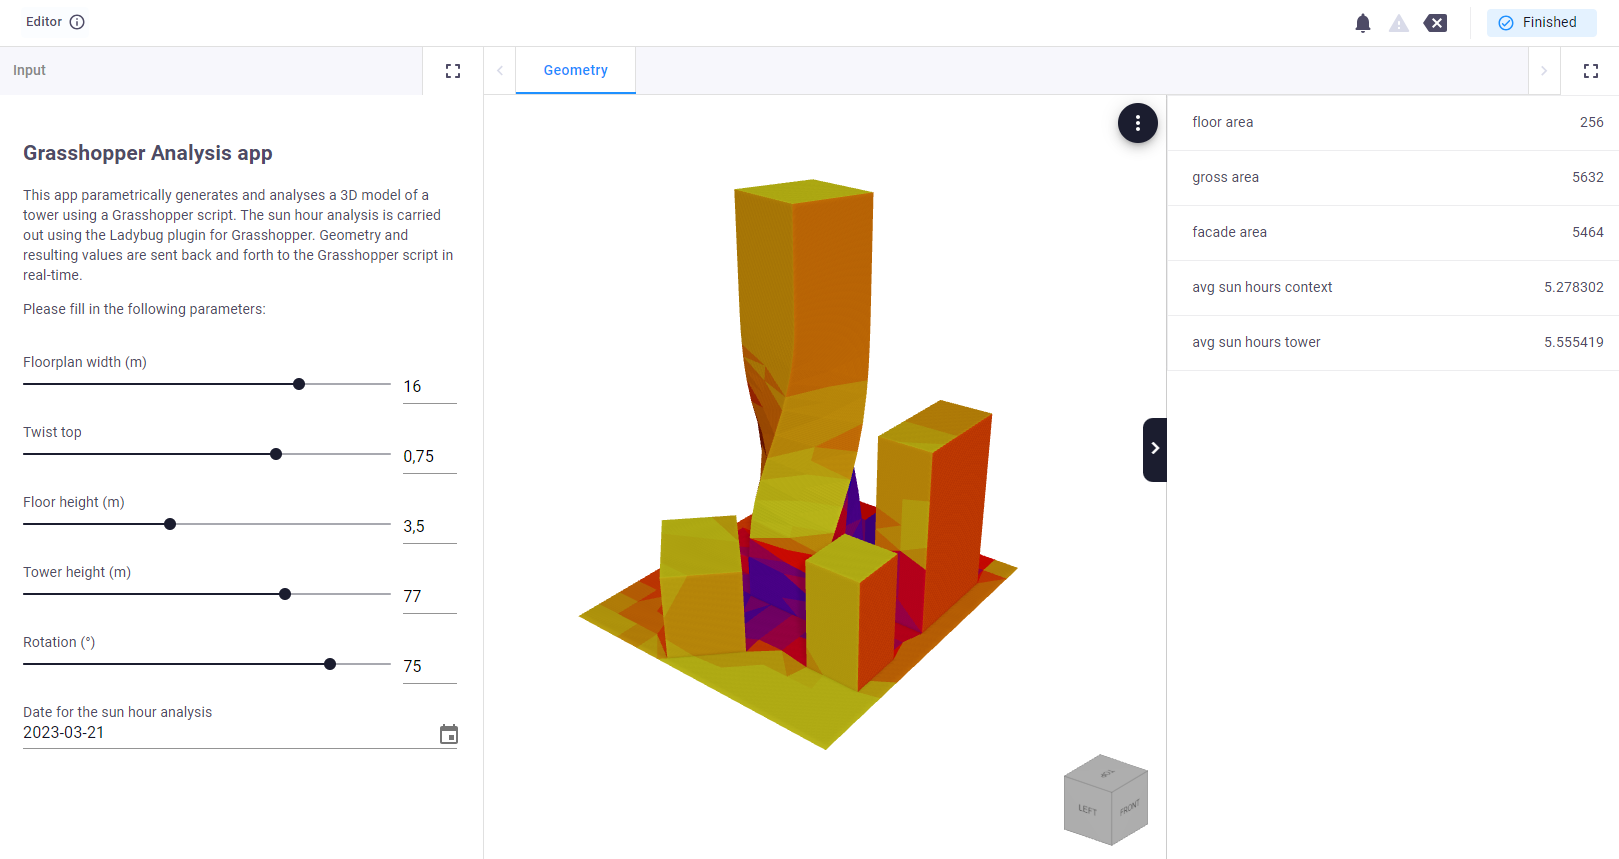Screen dimensions: 1619x859
Task: Select the floor area result row
Action: click(x=1393, y=123)
